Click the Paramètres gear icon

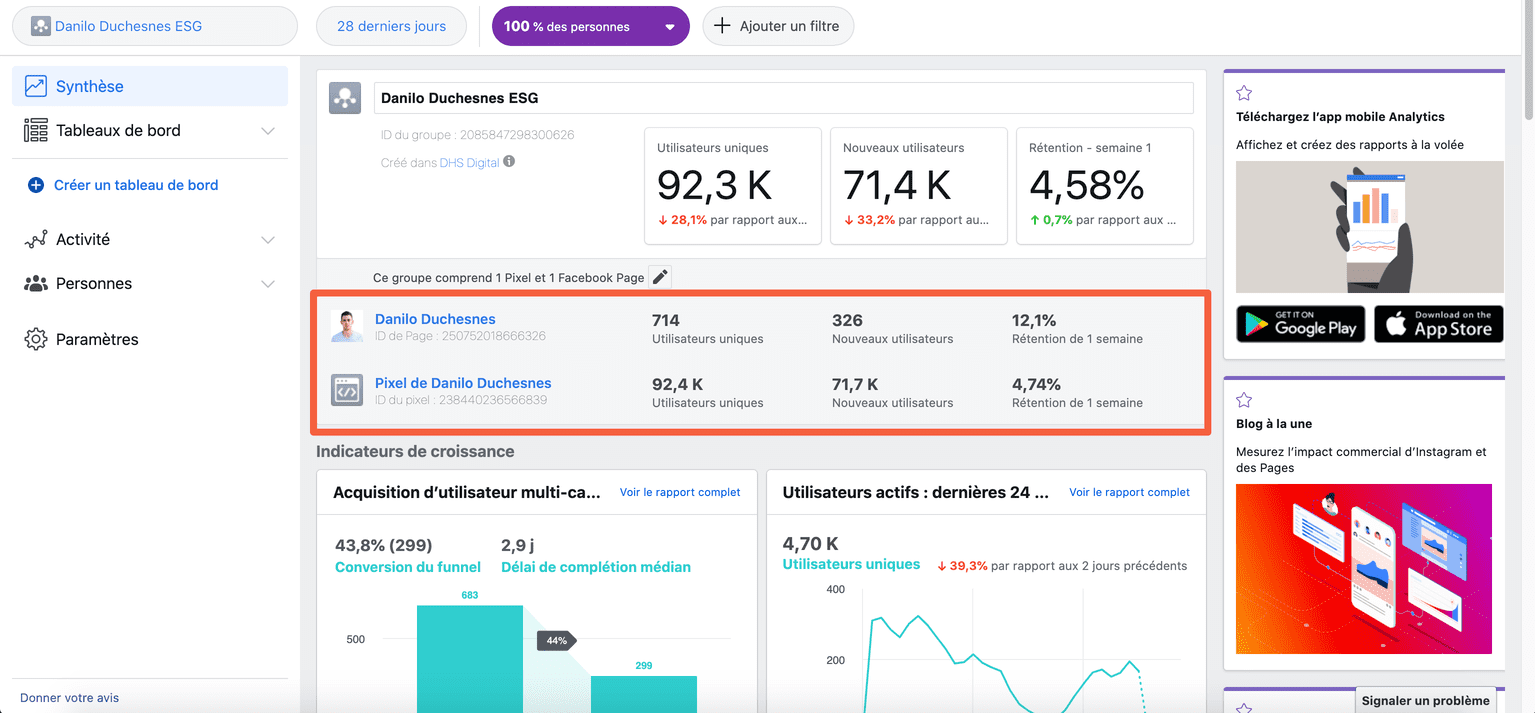[36, 339]
